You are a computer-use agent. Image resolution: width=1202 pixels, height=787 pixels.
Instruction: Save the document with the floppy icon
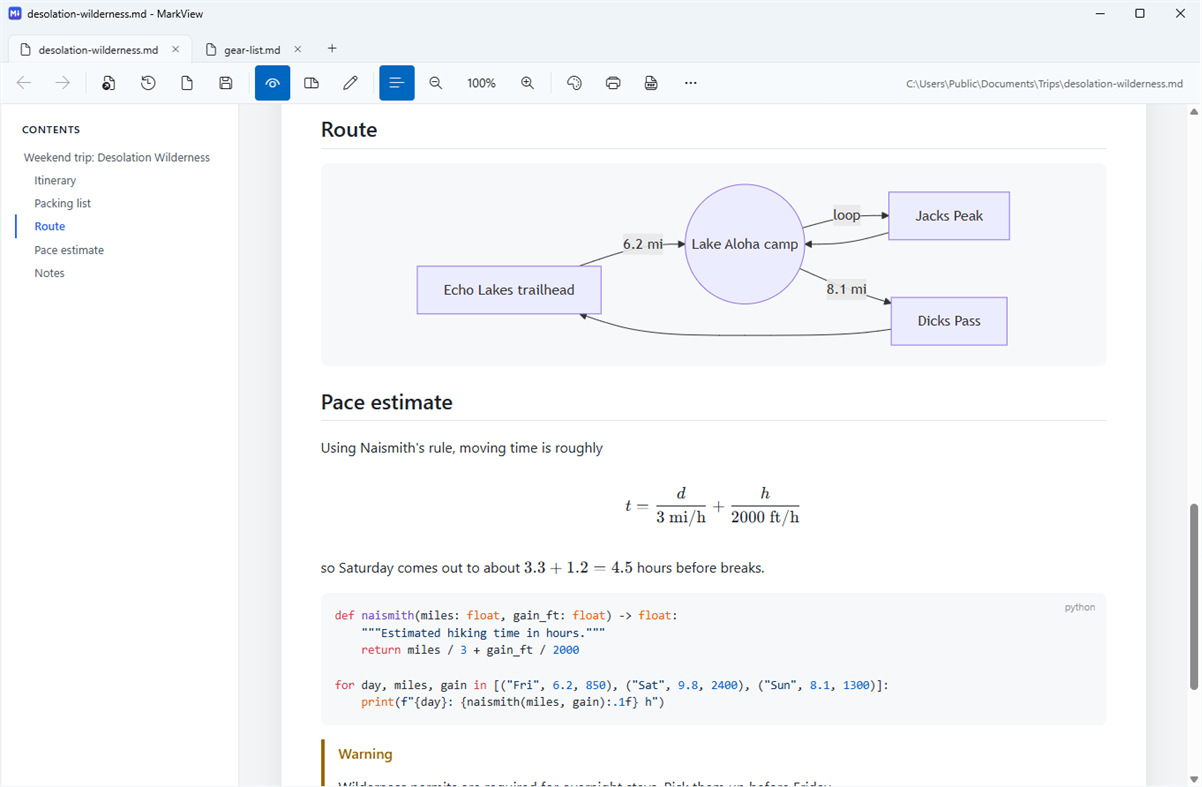coord(226,83)
